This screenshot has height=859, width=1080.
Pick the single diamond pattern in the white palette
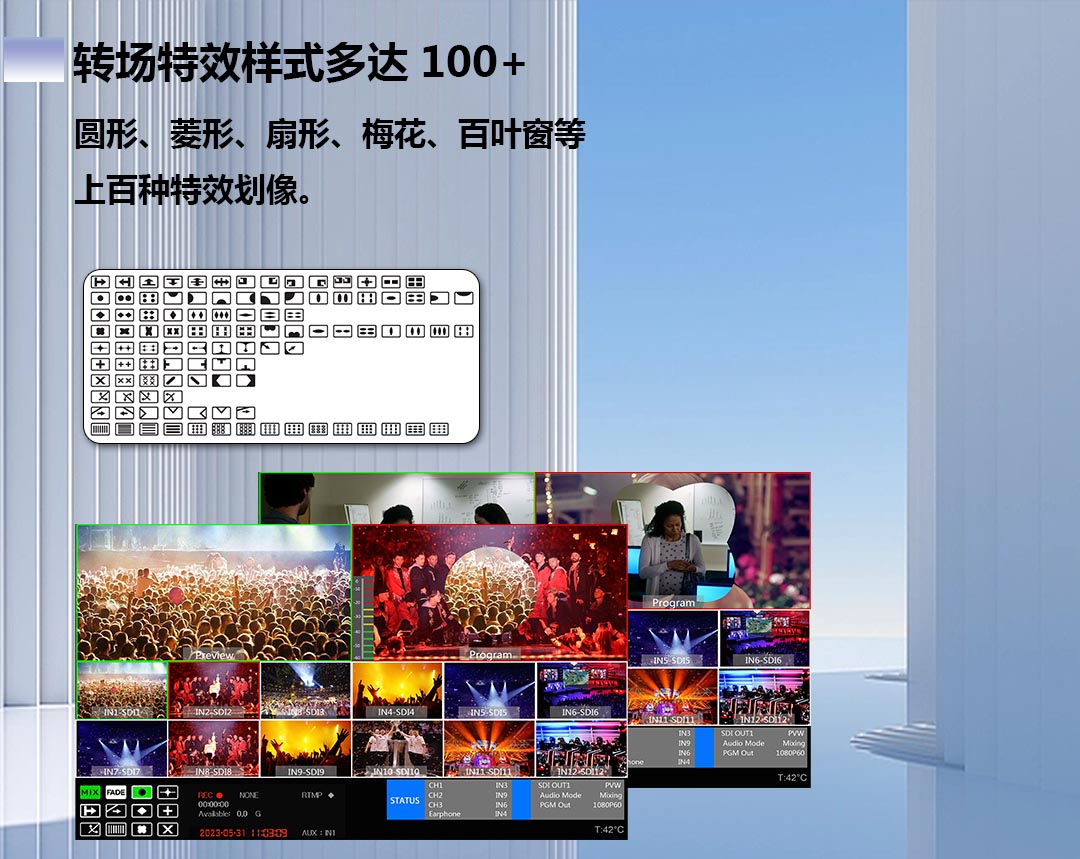click(x=100, y=315)
